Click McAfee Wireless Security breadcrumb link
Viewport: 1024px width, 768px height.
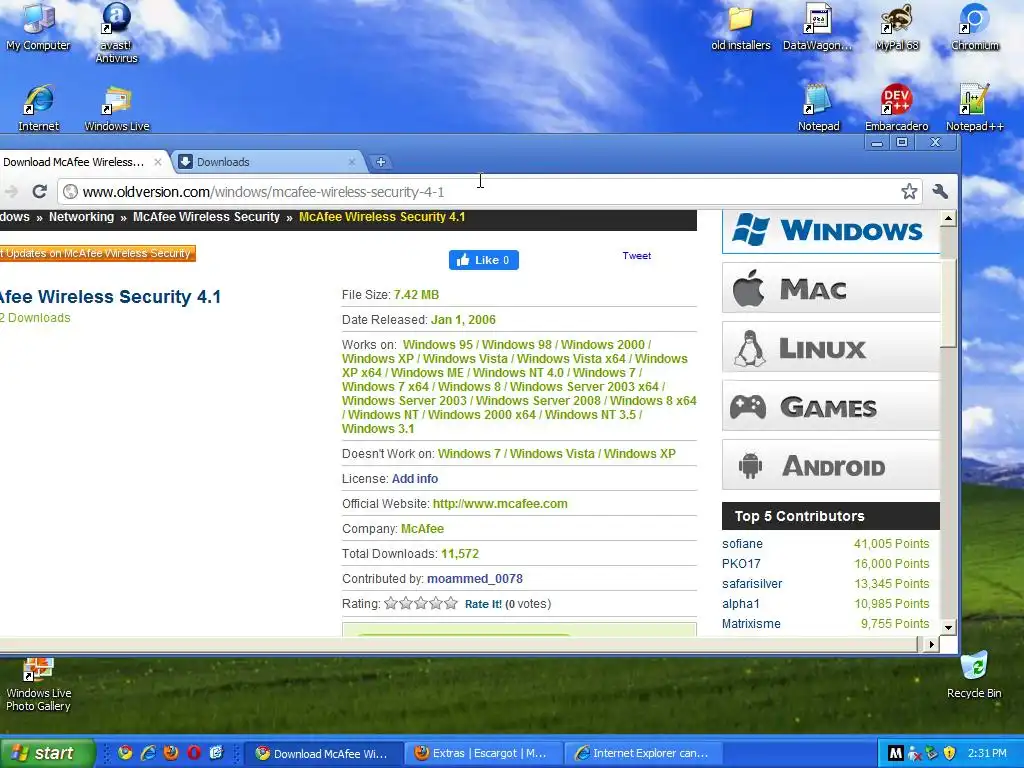(206, 217)
